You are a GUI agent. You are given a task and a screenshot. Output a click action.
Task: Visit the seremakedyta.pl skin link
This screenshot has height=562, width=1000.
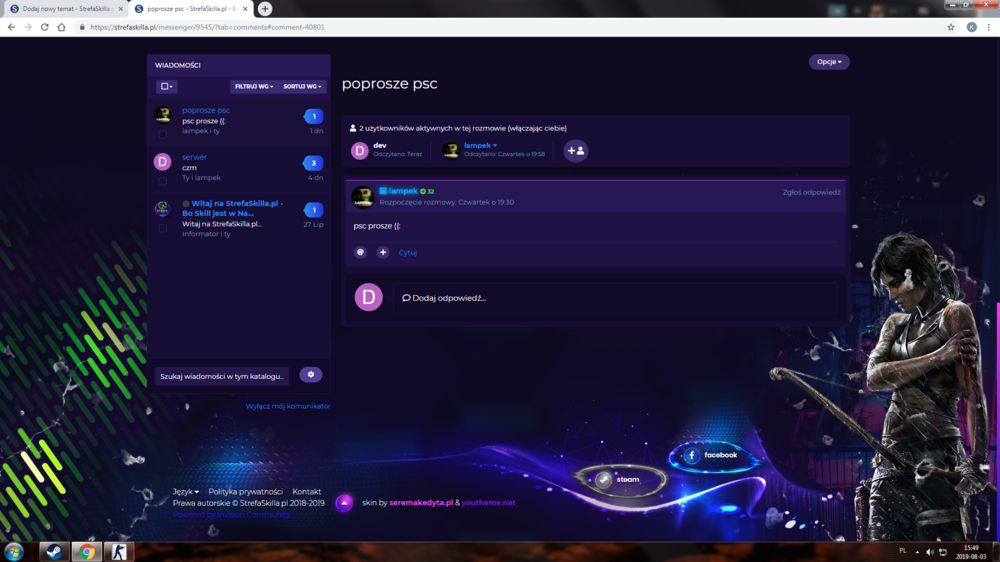(x=421, y=503)
